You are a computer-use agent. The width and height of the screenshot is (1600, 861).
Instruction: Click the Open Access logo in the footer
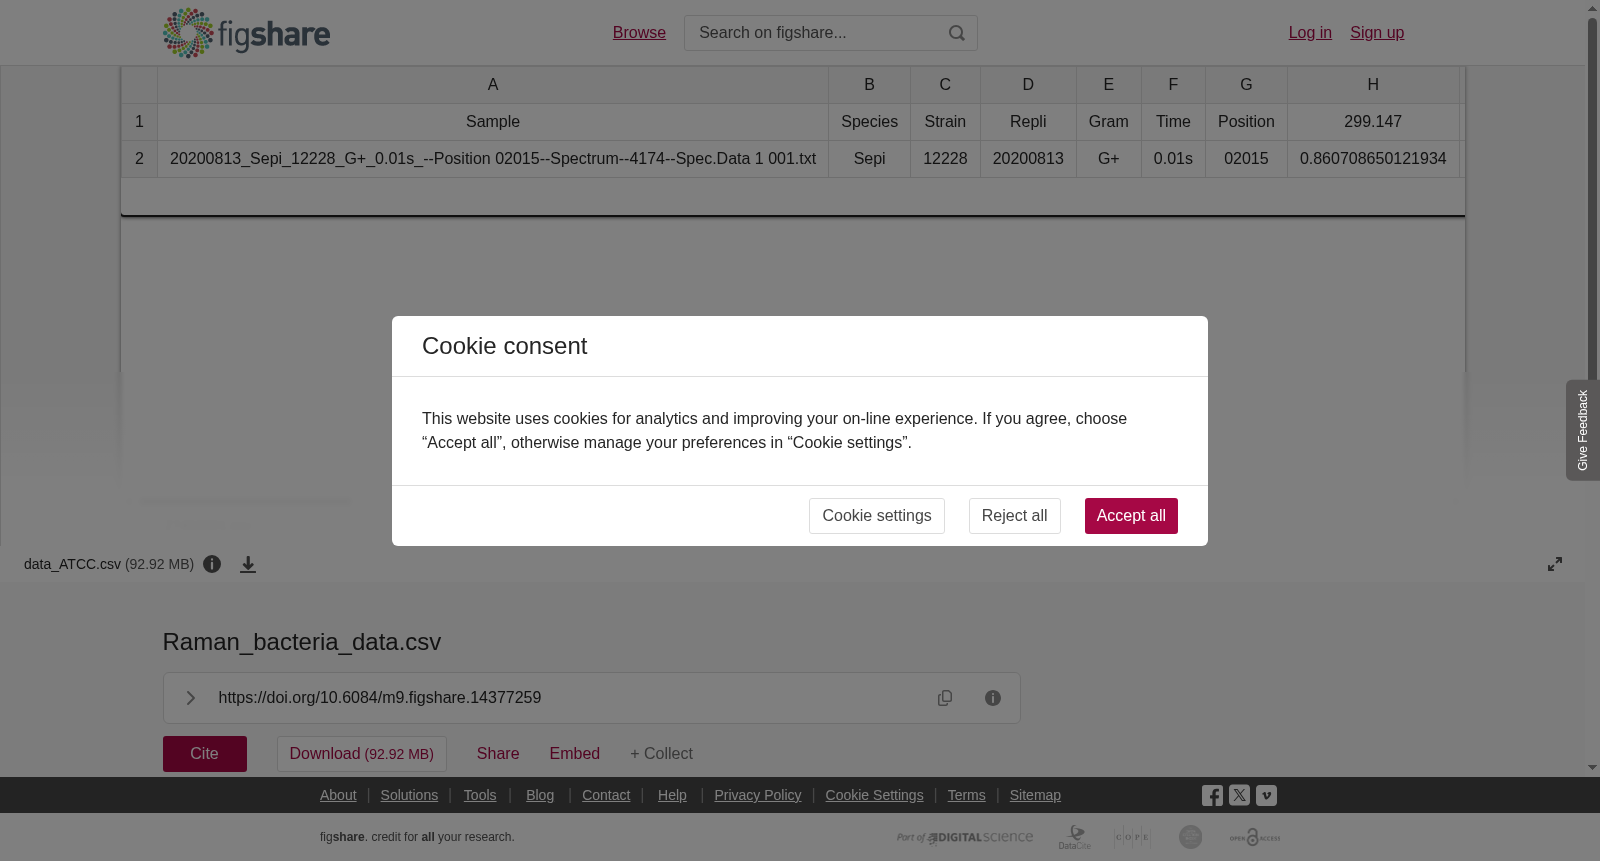point(1255,837)
